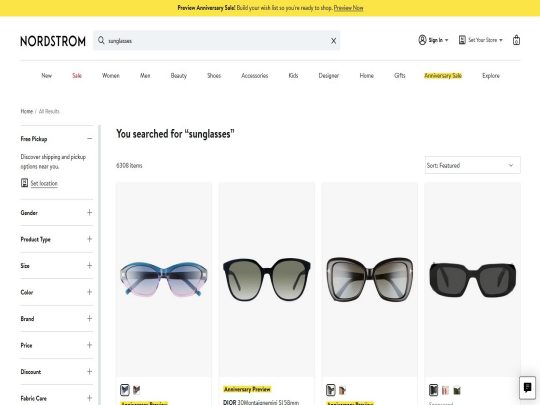This screenshot has height=405, width=540.
Task: Open the Anniversary Sale menu
Action: (x=443, y=75)
